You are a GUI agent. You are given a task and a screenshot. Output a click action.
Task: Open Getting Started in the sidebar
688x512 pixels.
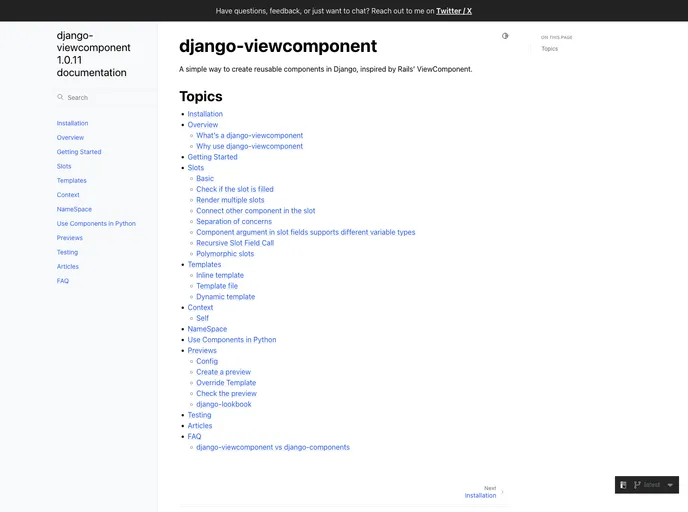[79, 152]
